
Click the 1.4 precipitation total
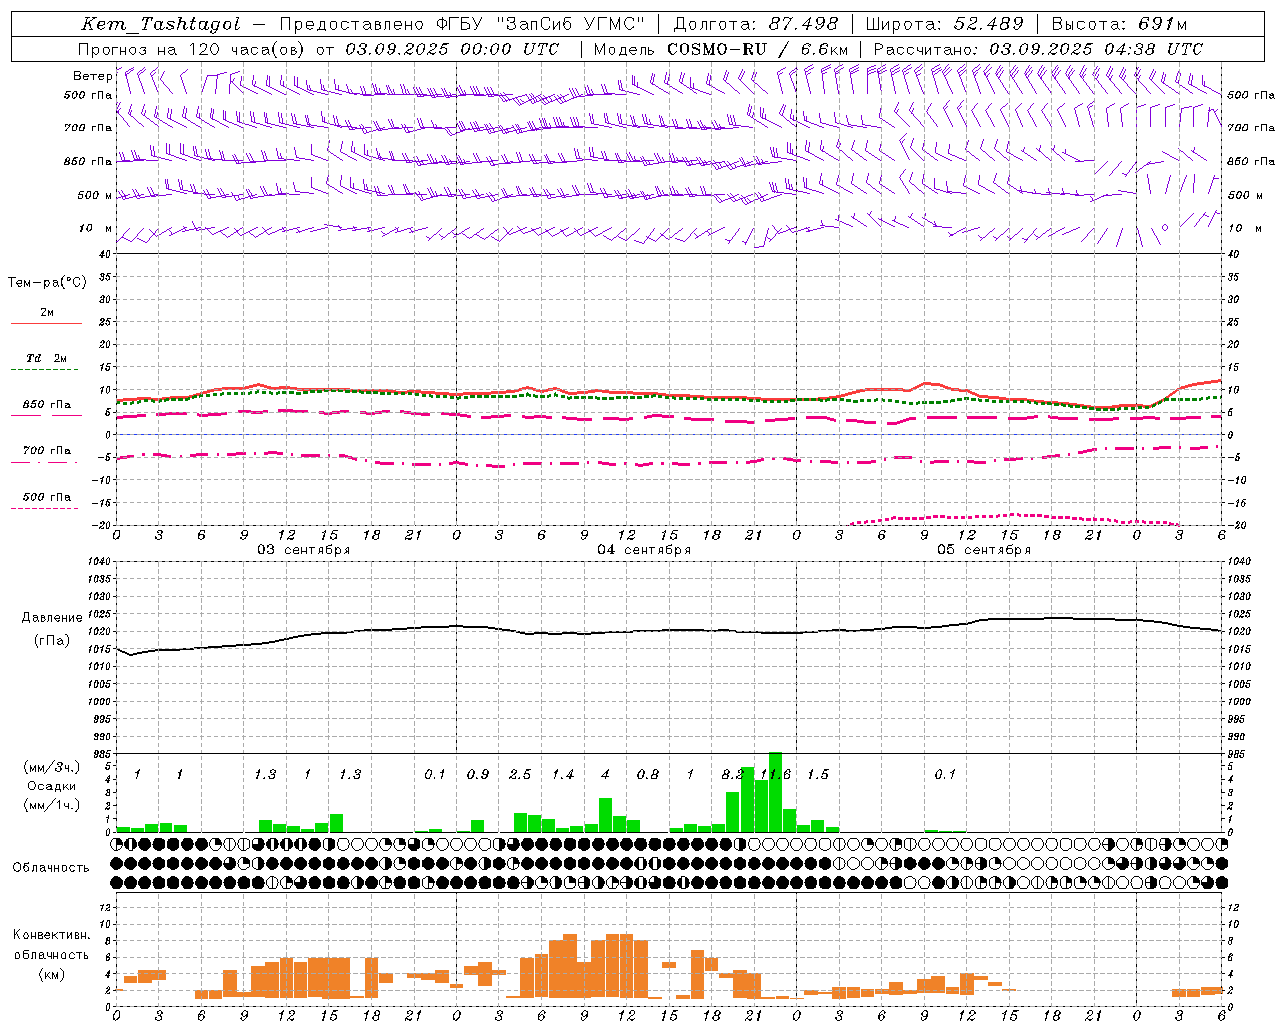[x=563, y=775]
